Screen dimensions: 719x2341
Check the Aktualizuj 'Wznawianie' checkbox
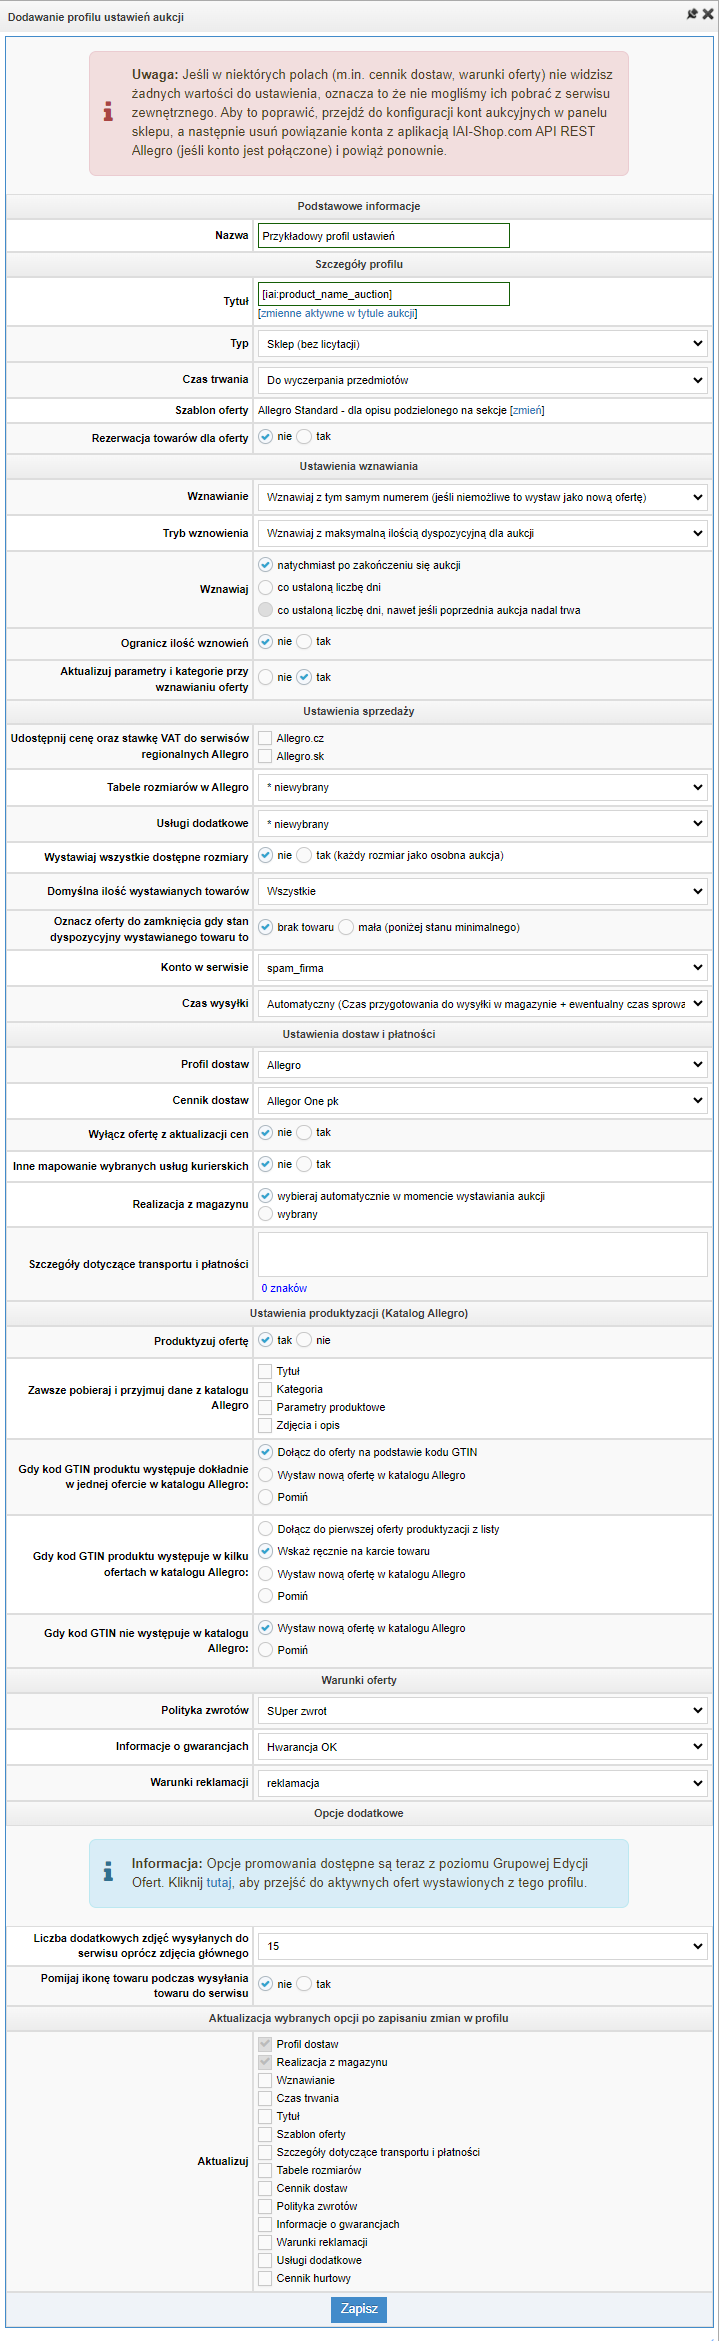click(x=265, y=2080)
